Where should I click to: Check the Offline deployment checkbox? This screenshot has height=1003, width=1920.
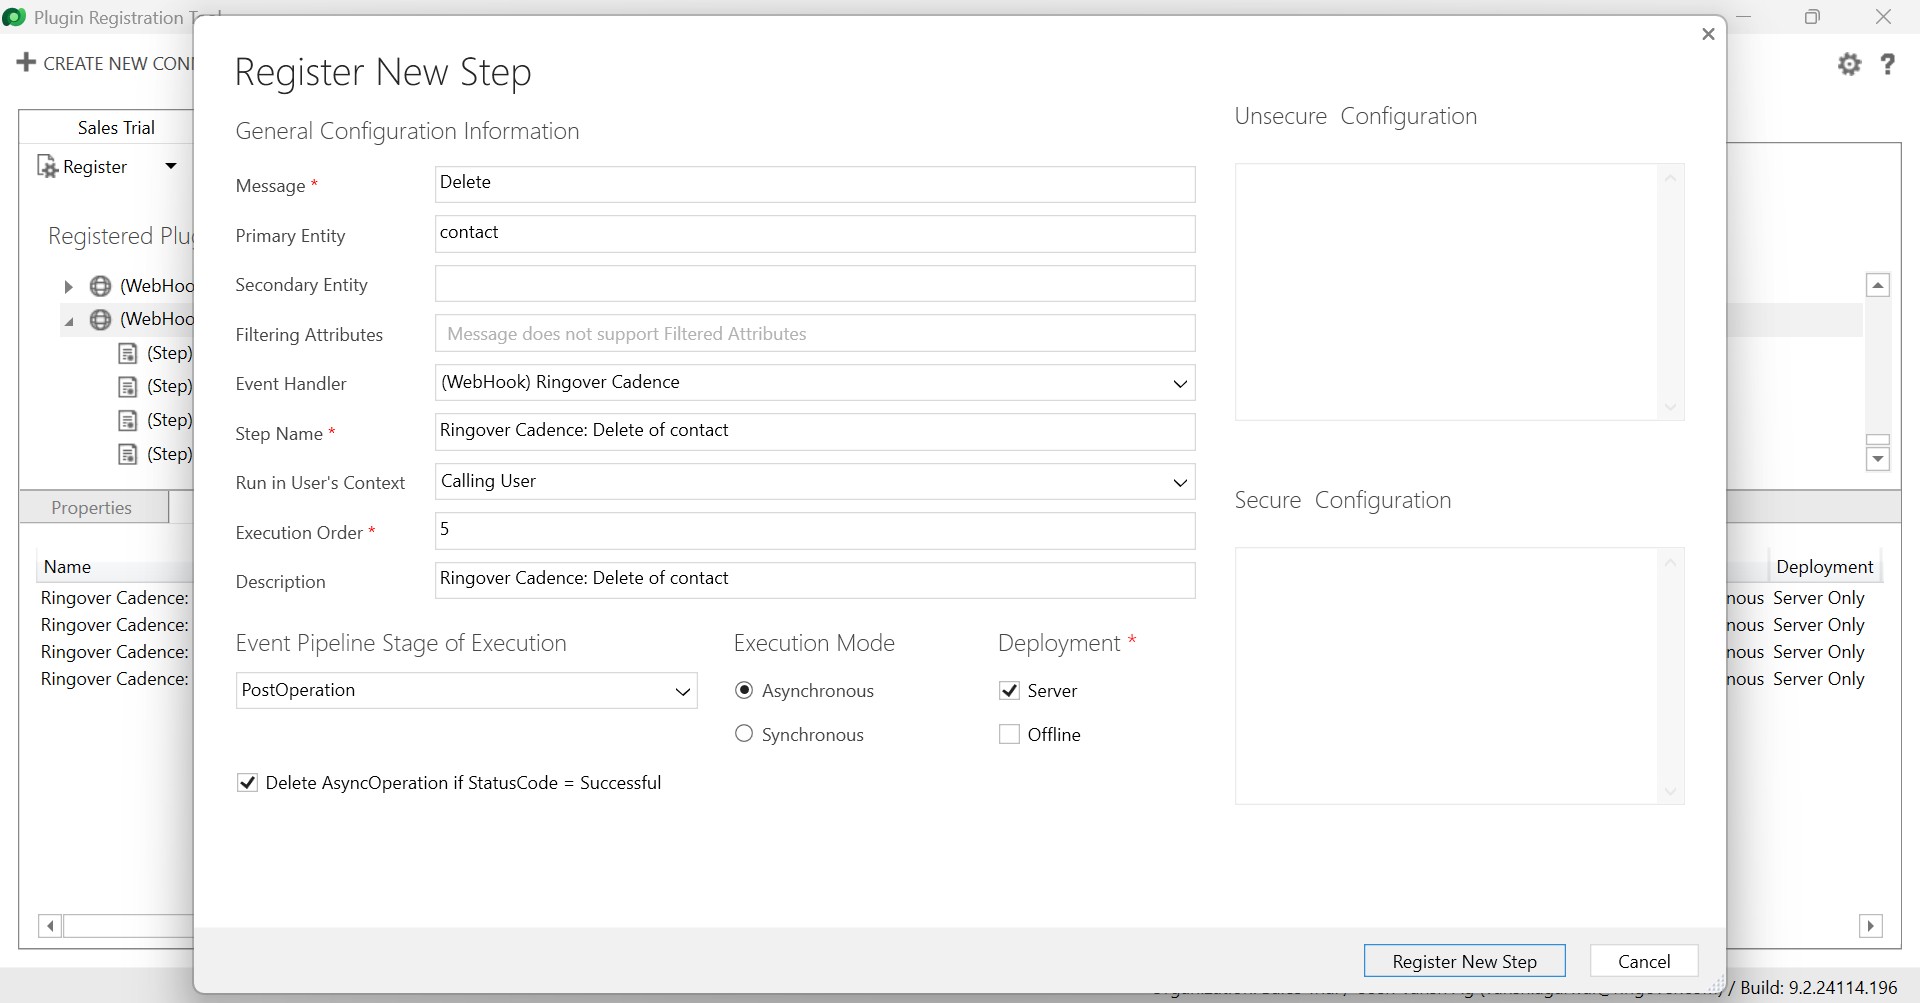click(x=1009, y=734)
